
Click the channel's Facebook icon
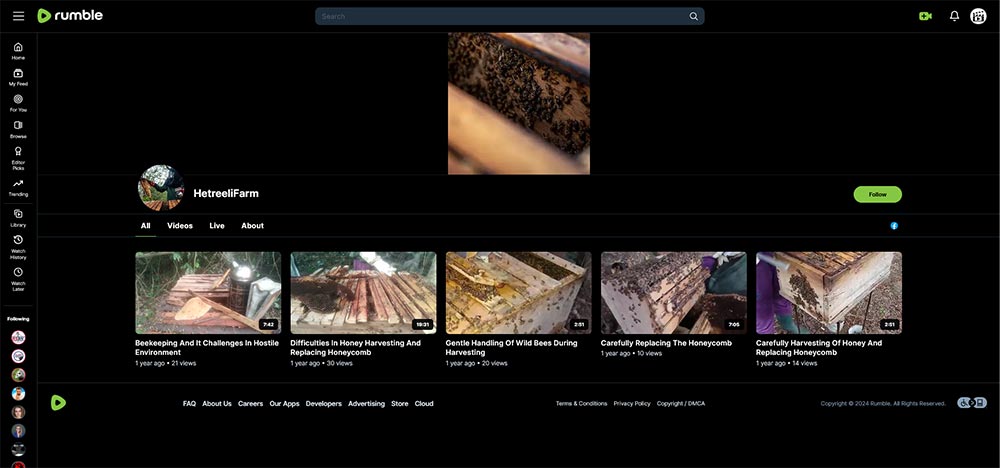[x=894, y=226]
